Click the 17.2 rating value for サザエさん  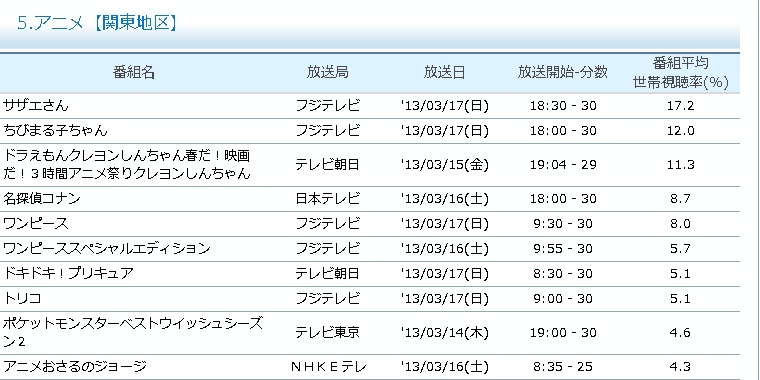coord(681,106)
